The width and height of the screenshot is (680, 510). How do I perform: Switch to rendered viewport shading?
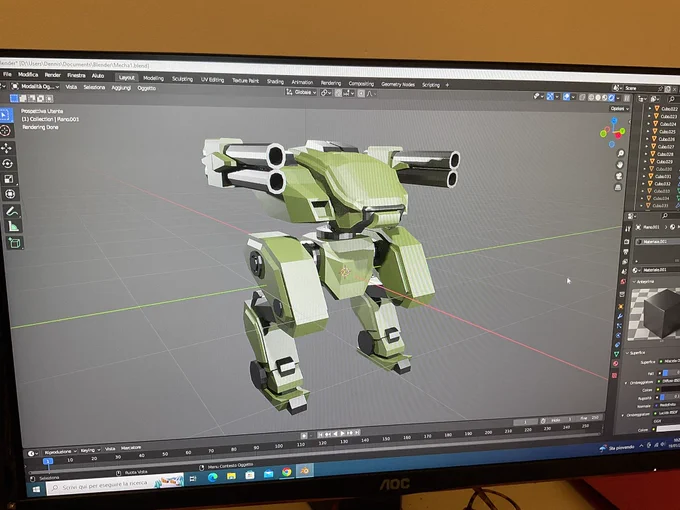(x=611, y=98)
